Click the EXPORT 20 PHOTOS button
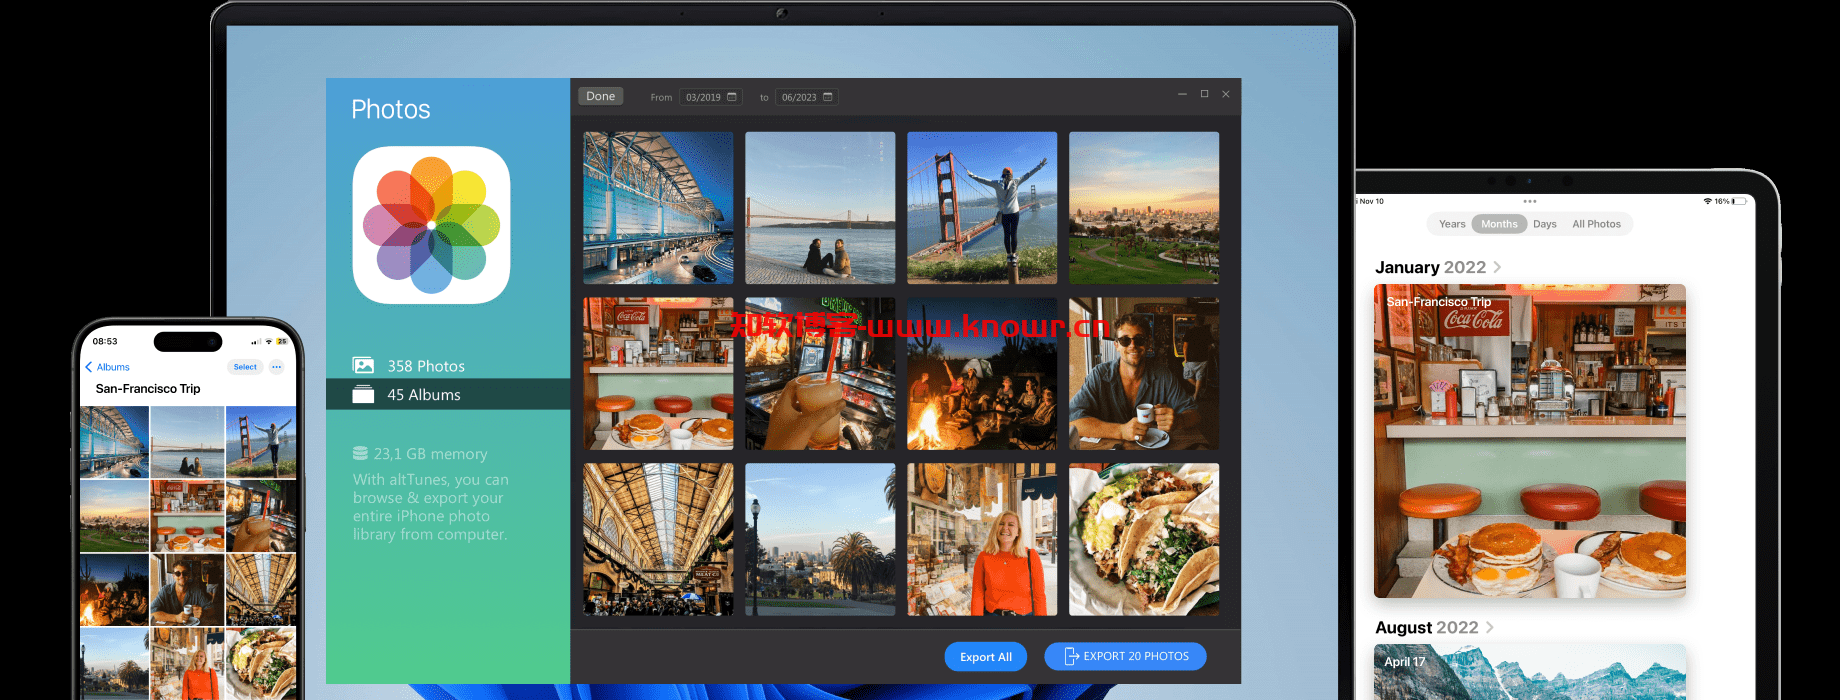Viewport: 1840px width, 700px height. tap(1125, 656)
